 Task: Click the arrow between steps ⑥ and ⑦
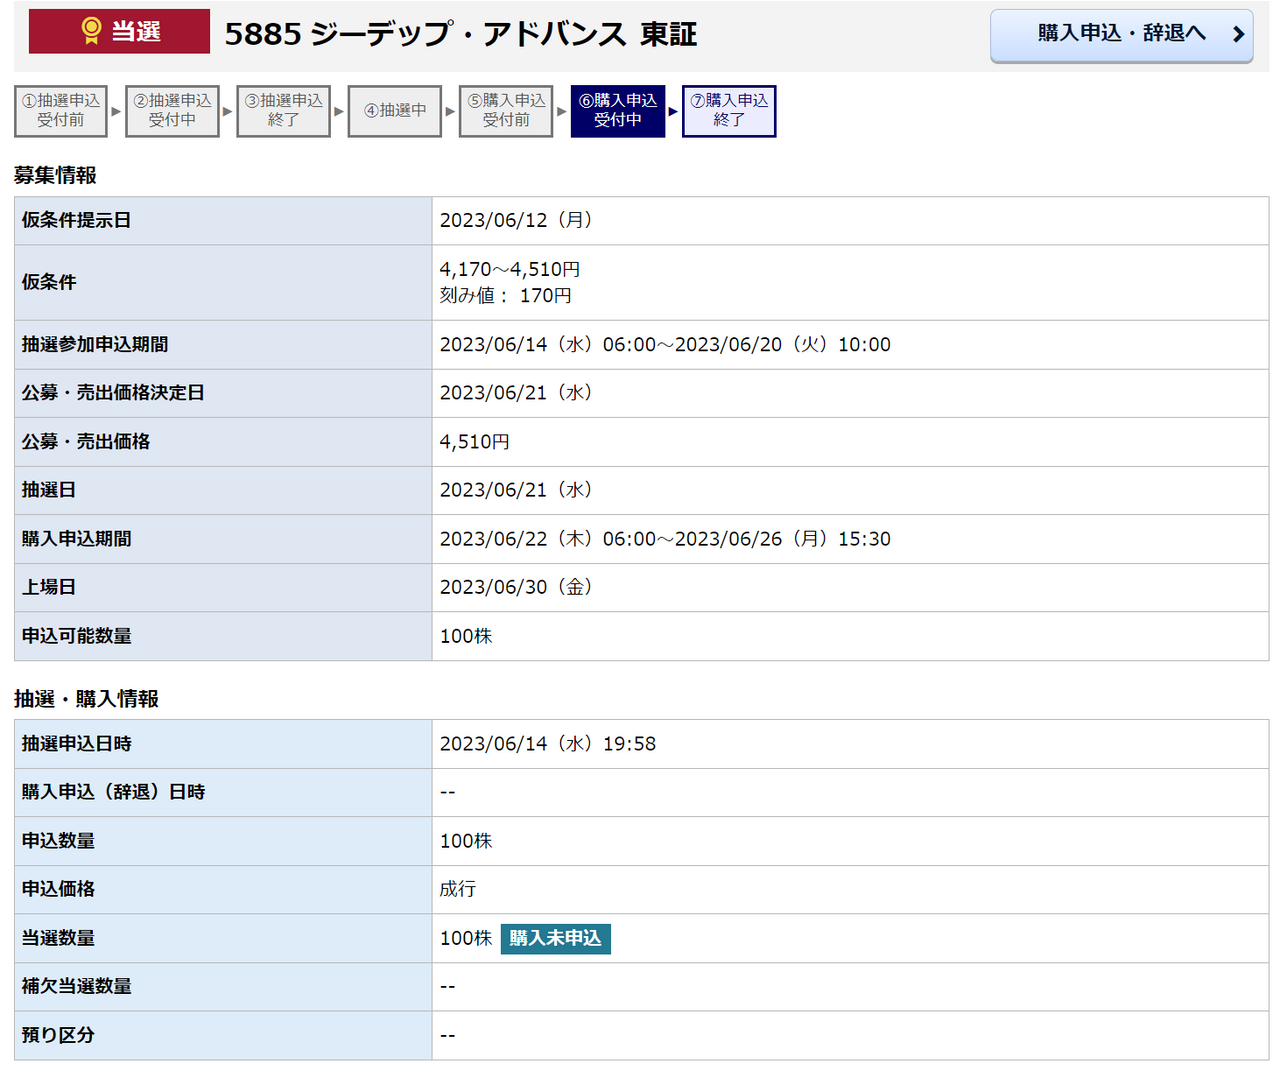pyautogui.click(x=673, y=111)
